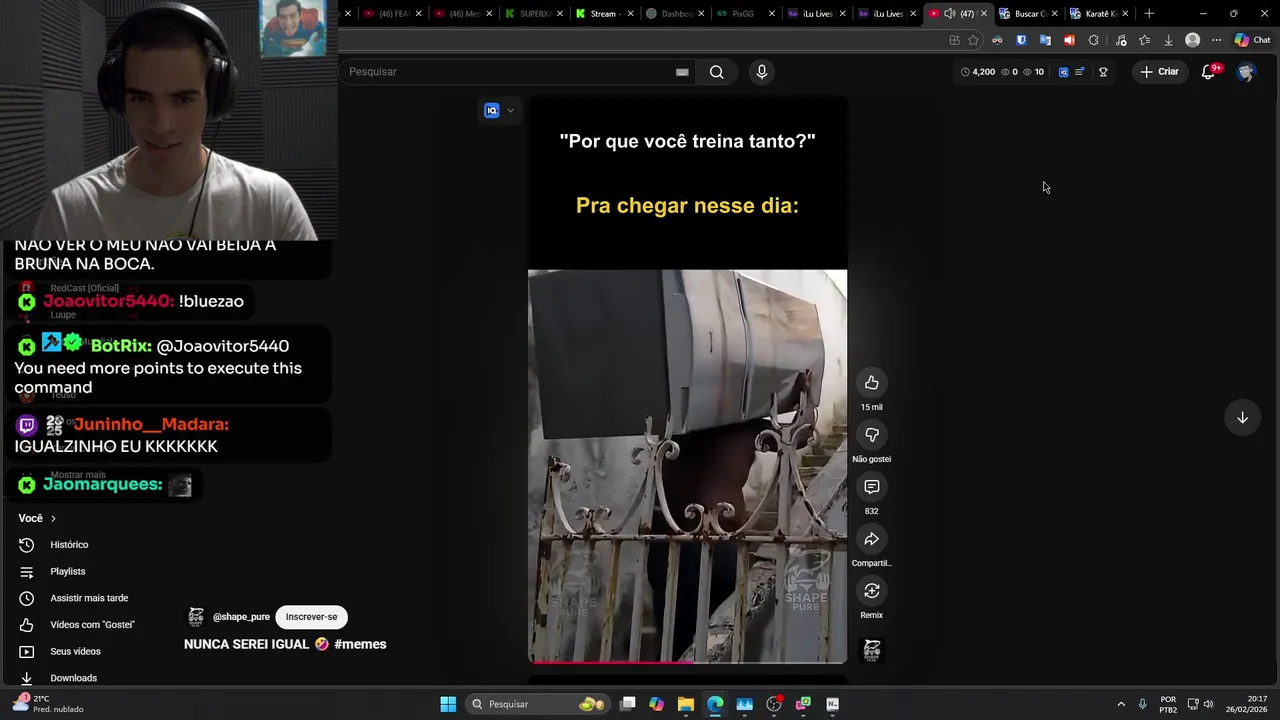This screenshot has width=1280, height=720.
Task: Open the Bitwarden shield extension icon
Action: click(1021, 40)
